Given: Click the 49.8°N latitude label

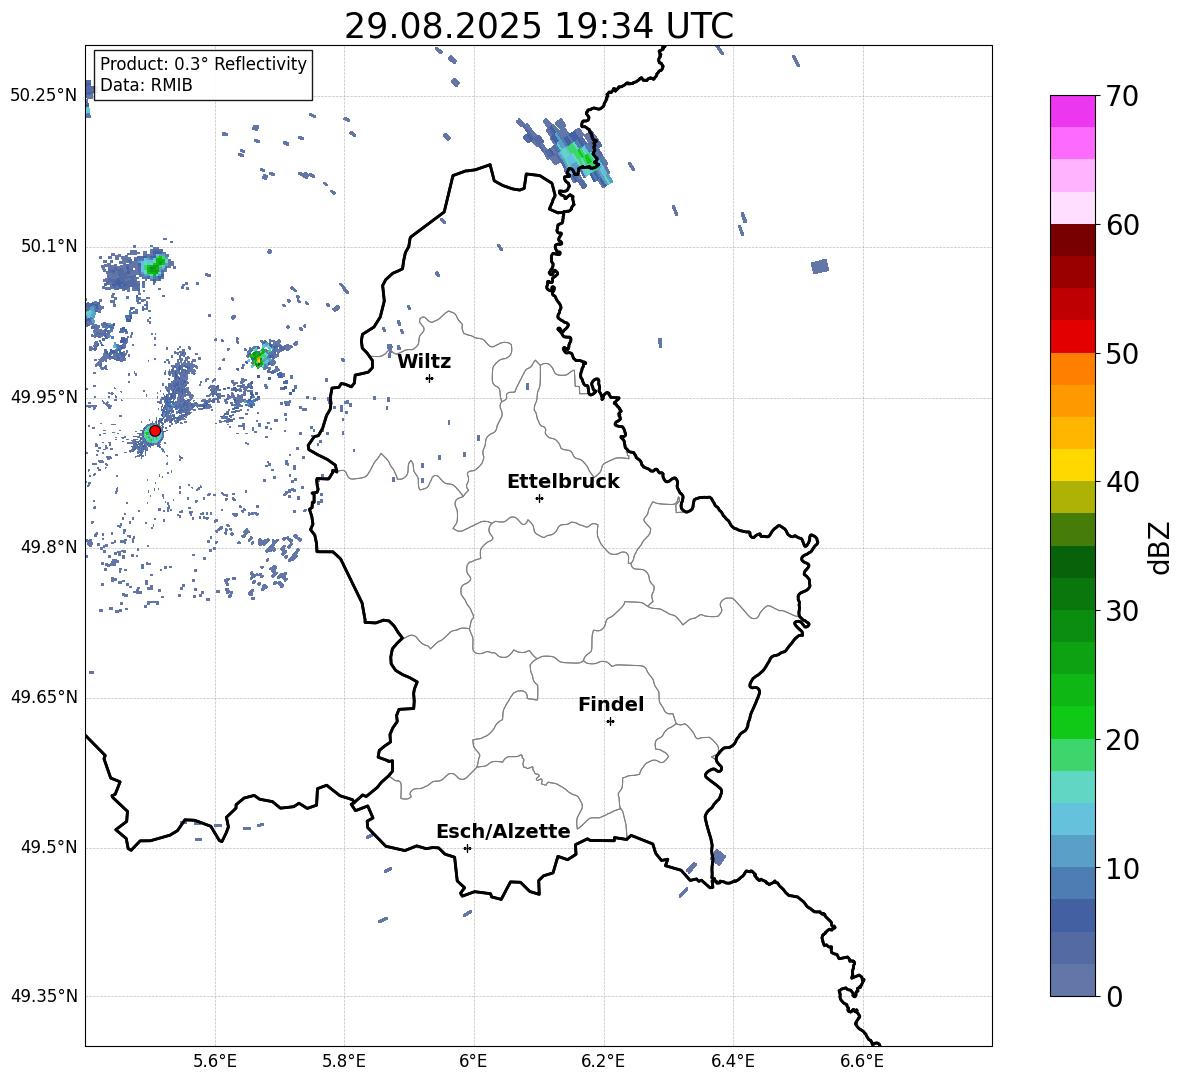Looking at the screenshot, I should coord(49,547).
